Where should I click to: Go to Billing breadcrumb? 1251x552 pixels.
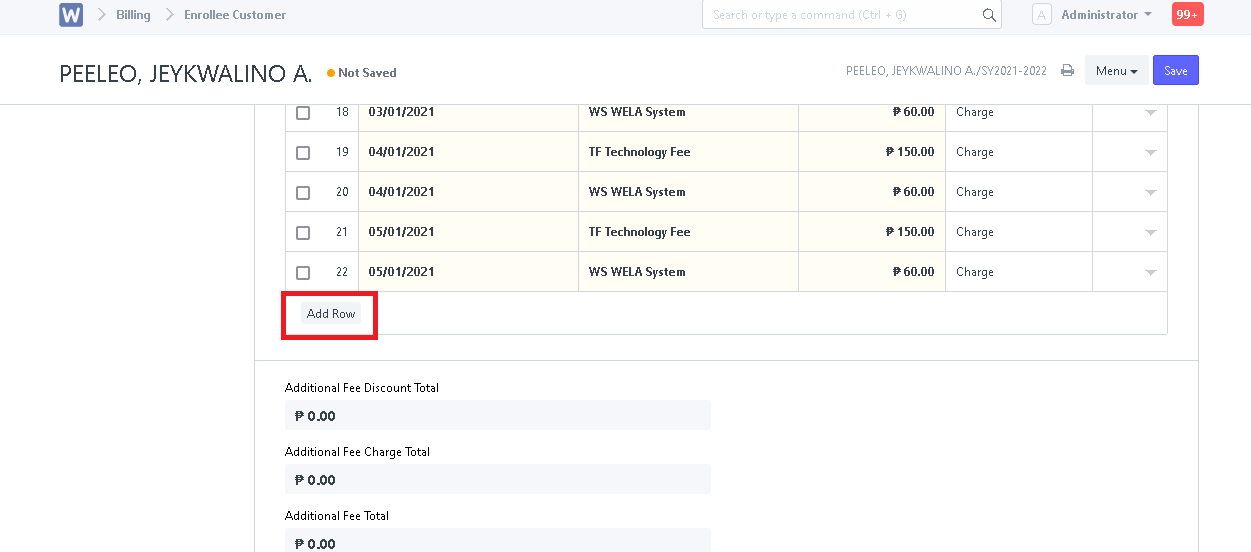pyautogui.click(x=133, y=15)
